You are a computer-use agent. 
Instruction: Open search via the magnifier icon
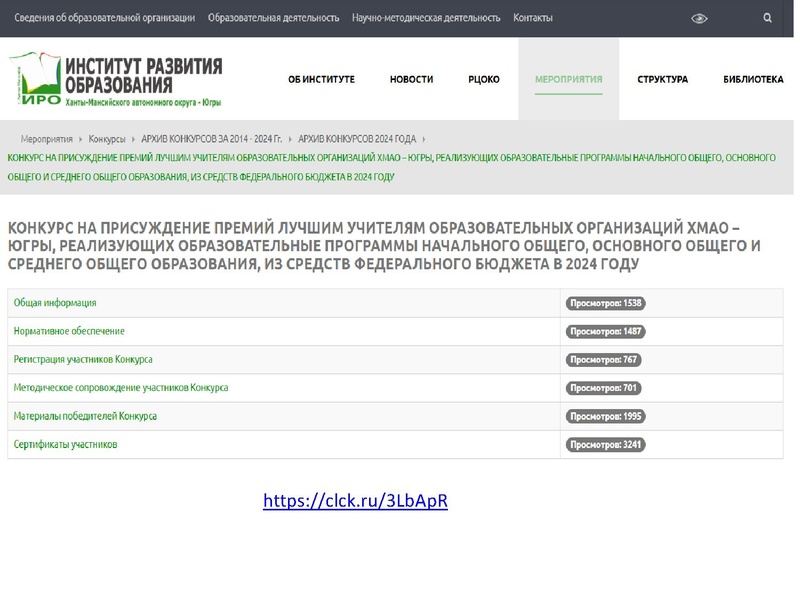point(766,17)
